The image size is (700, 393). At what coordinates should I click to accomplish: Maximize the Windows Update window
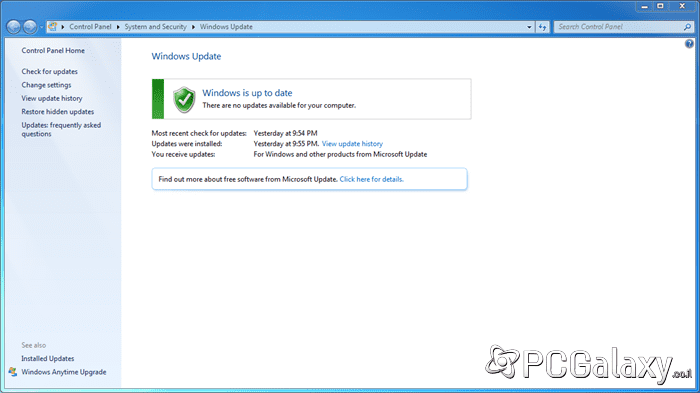tap(660, 6)
